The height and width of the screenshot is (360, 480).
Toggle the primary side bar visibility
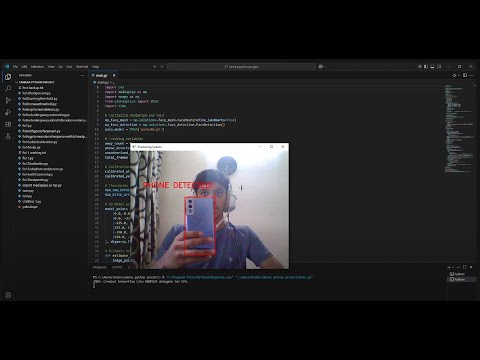426,67
